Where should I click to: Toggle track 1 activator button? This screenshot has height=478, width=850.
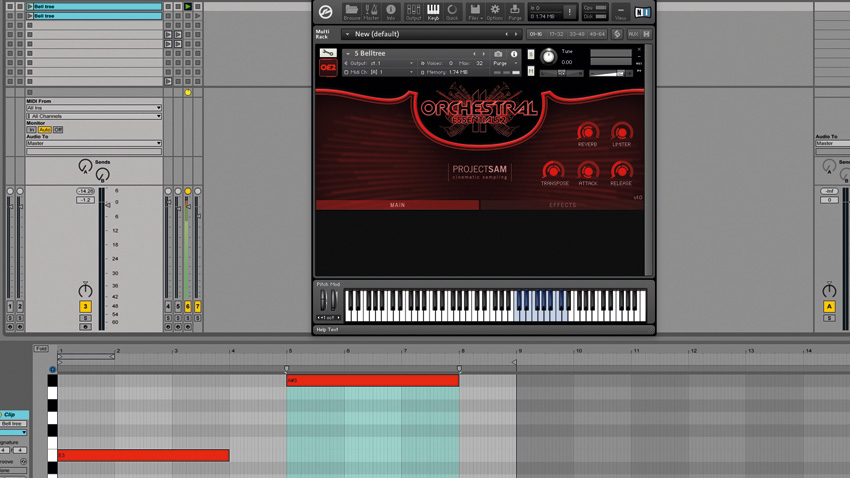pyautogui.click(x=10, y=306)
